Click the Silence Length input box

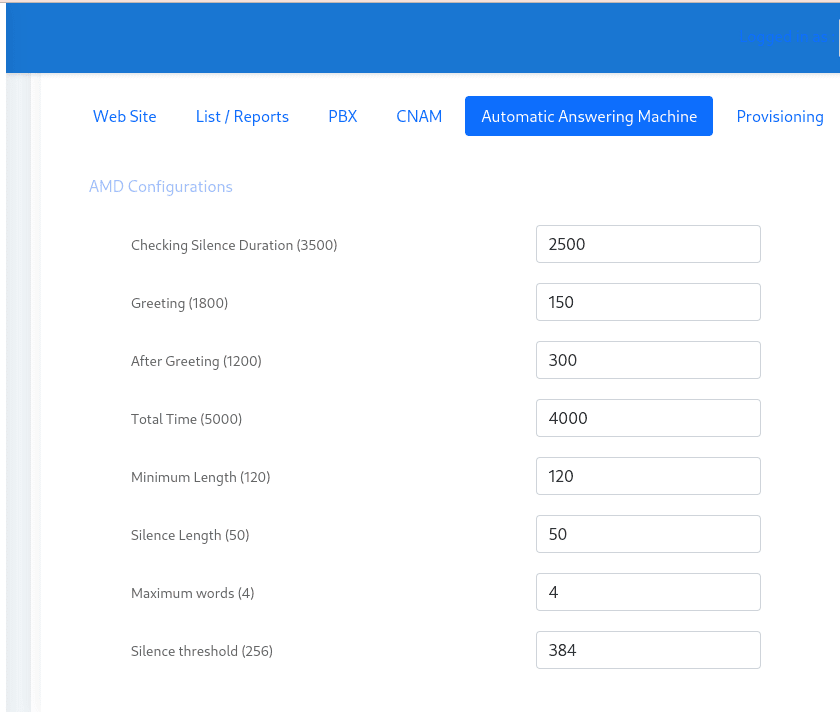(x=648, y=534)
